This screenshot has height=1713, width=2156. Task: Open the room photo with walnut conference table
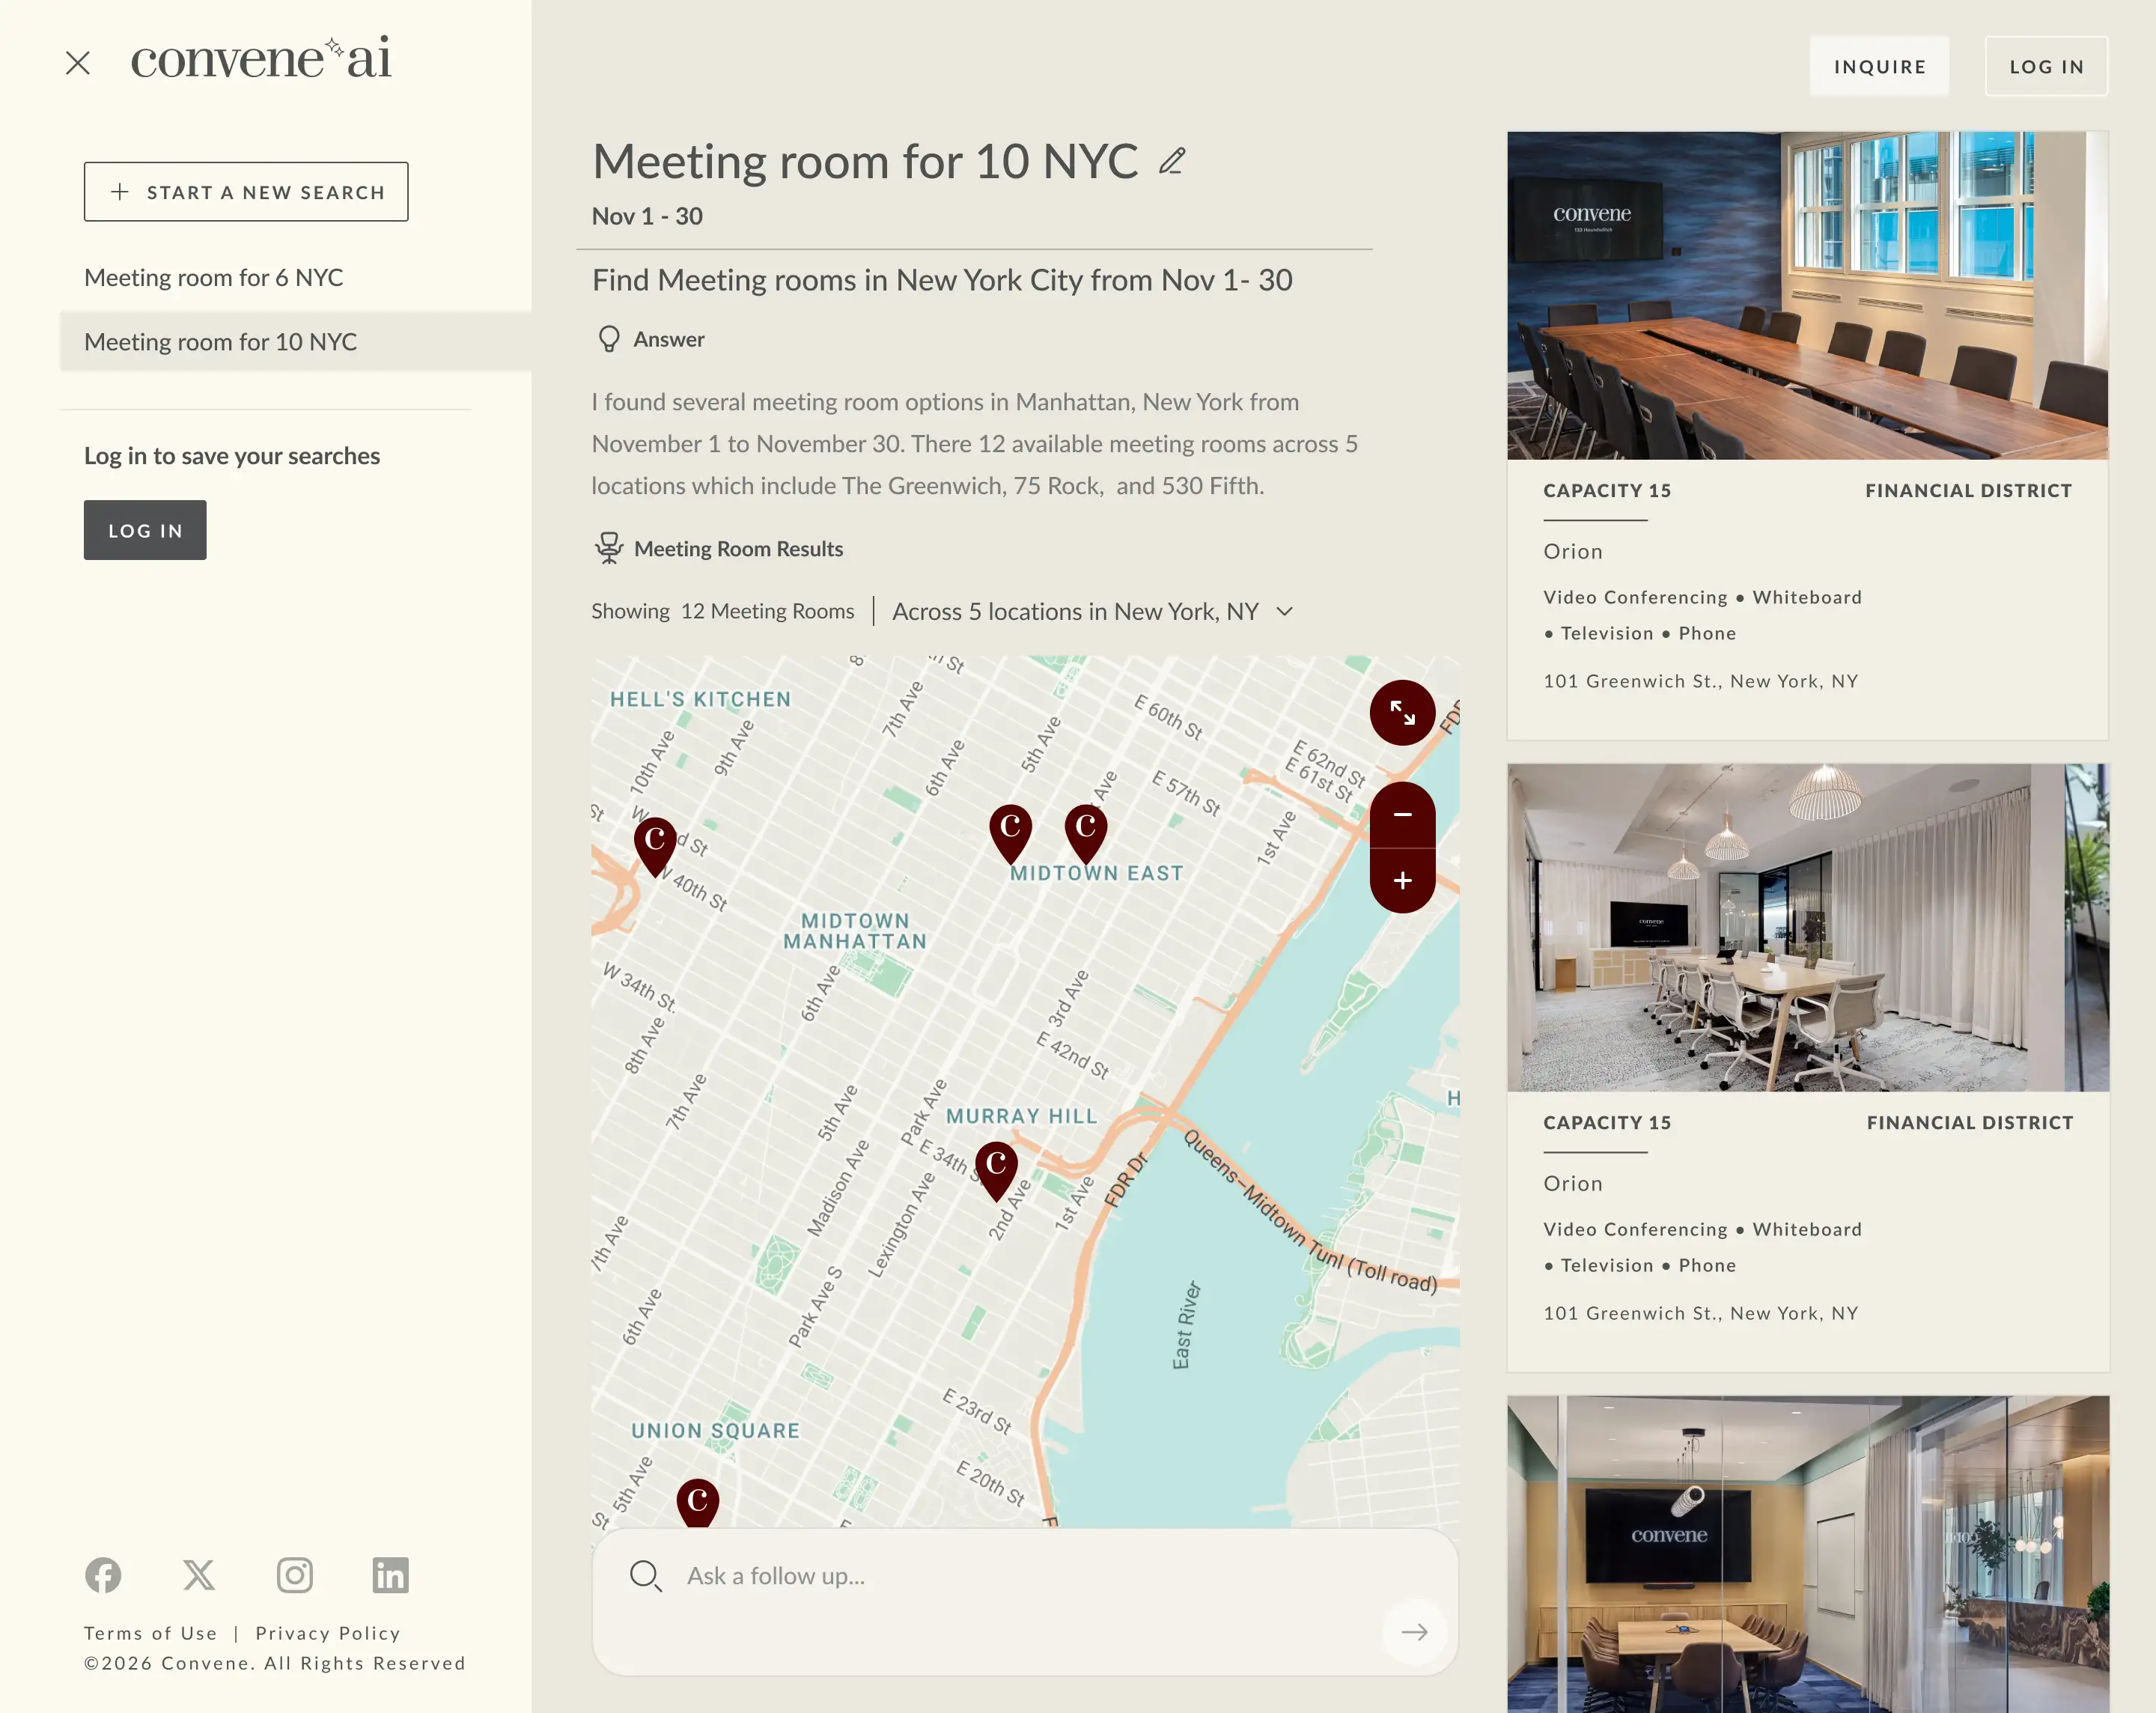1808,295
